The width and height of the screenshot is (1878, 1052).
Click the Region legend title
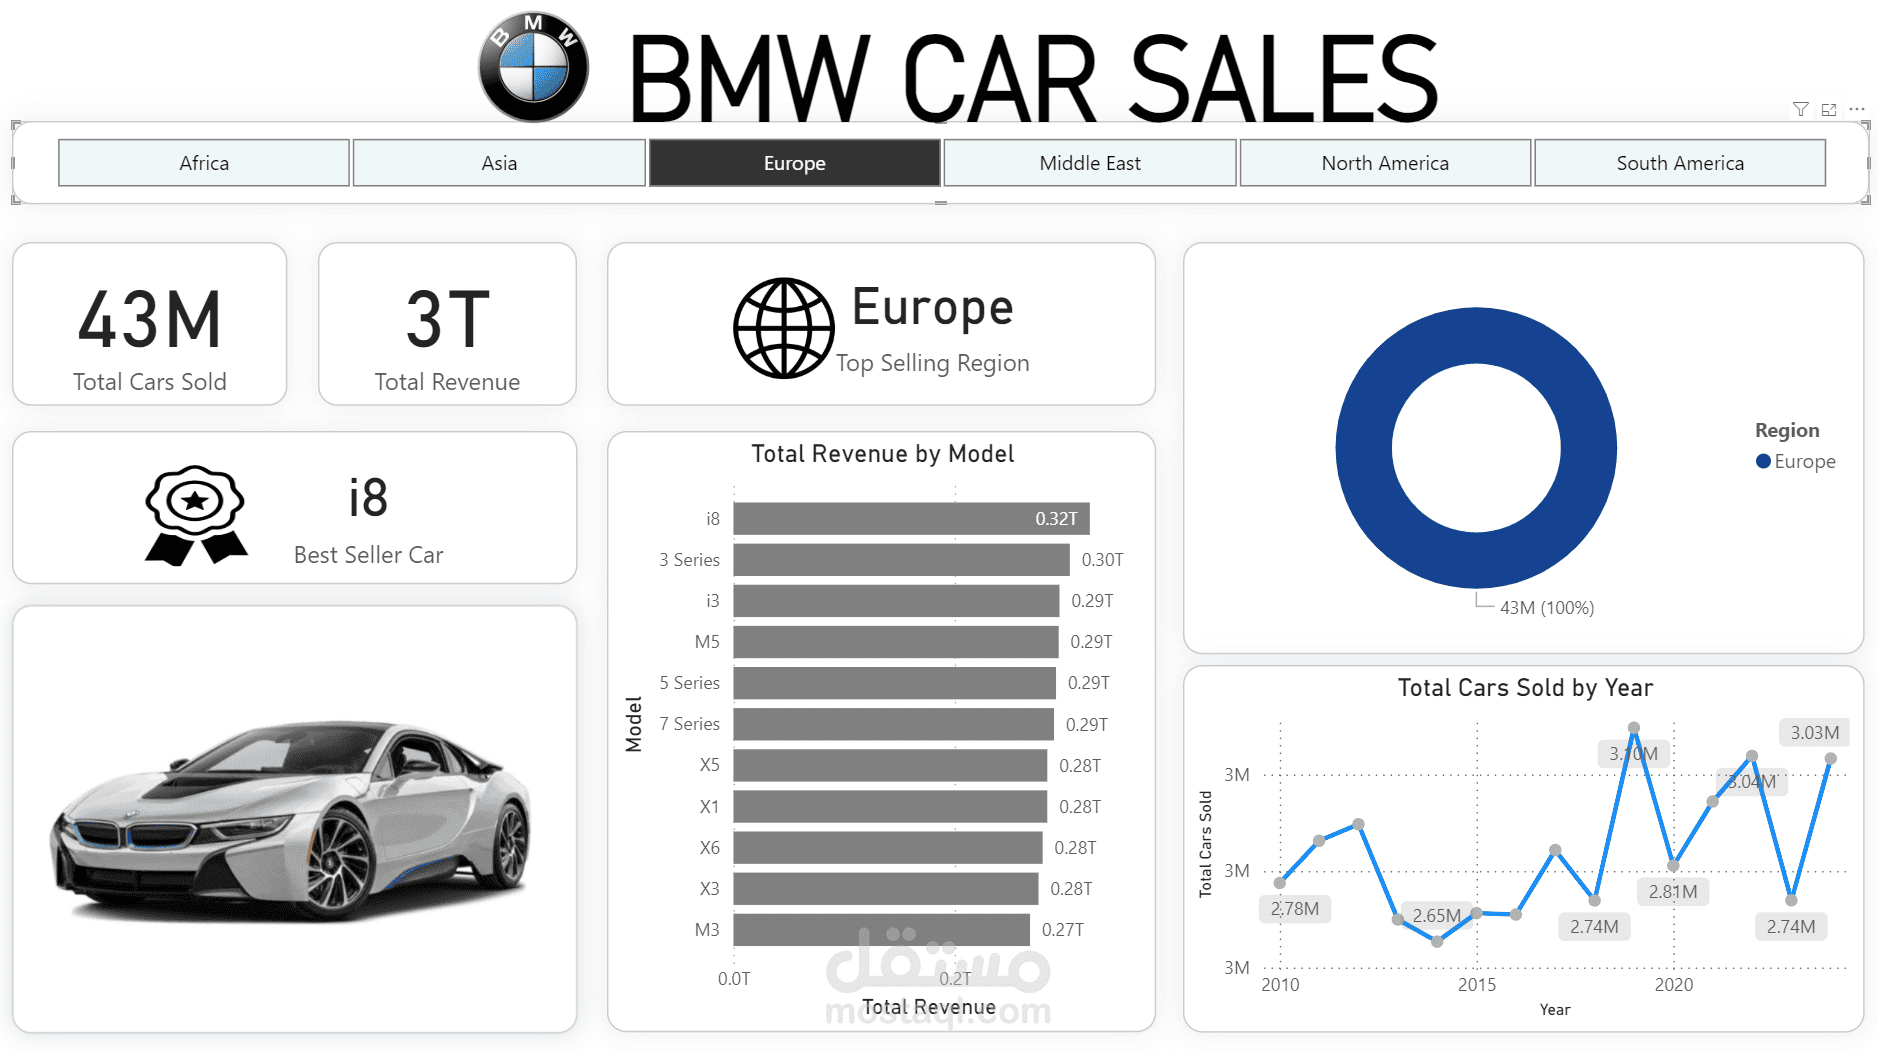(x=1787, y=430)
